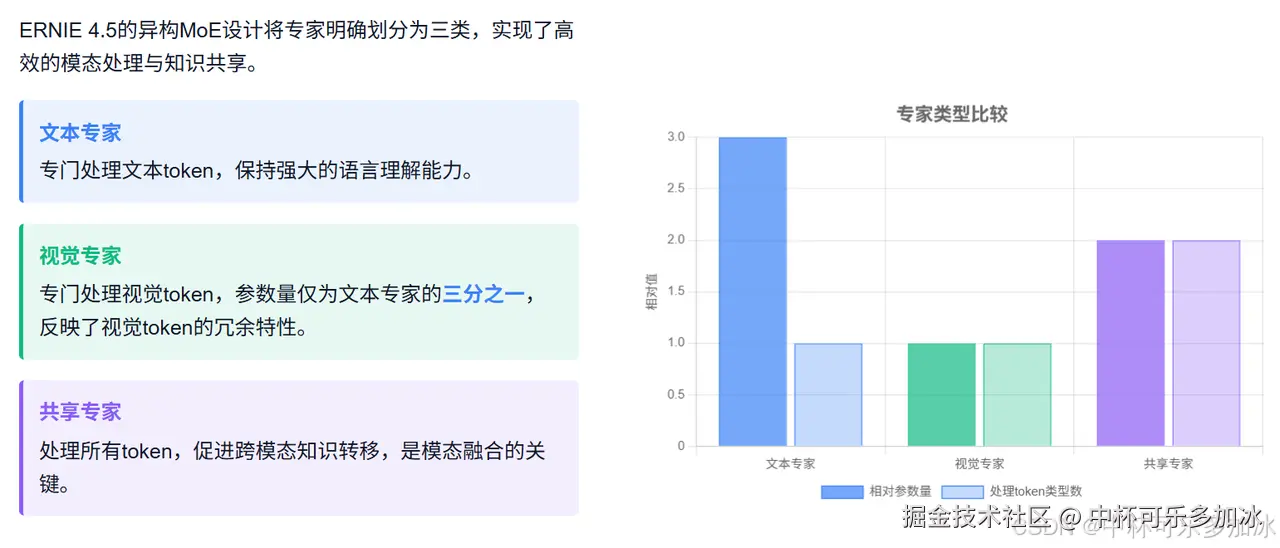Click the 共享专家 card heading
The height and width of the screenshot is (548, 1280).
point(80,412)
